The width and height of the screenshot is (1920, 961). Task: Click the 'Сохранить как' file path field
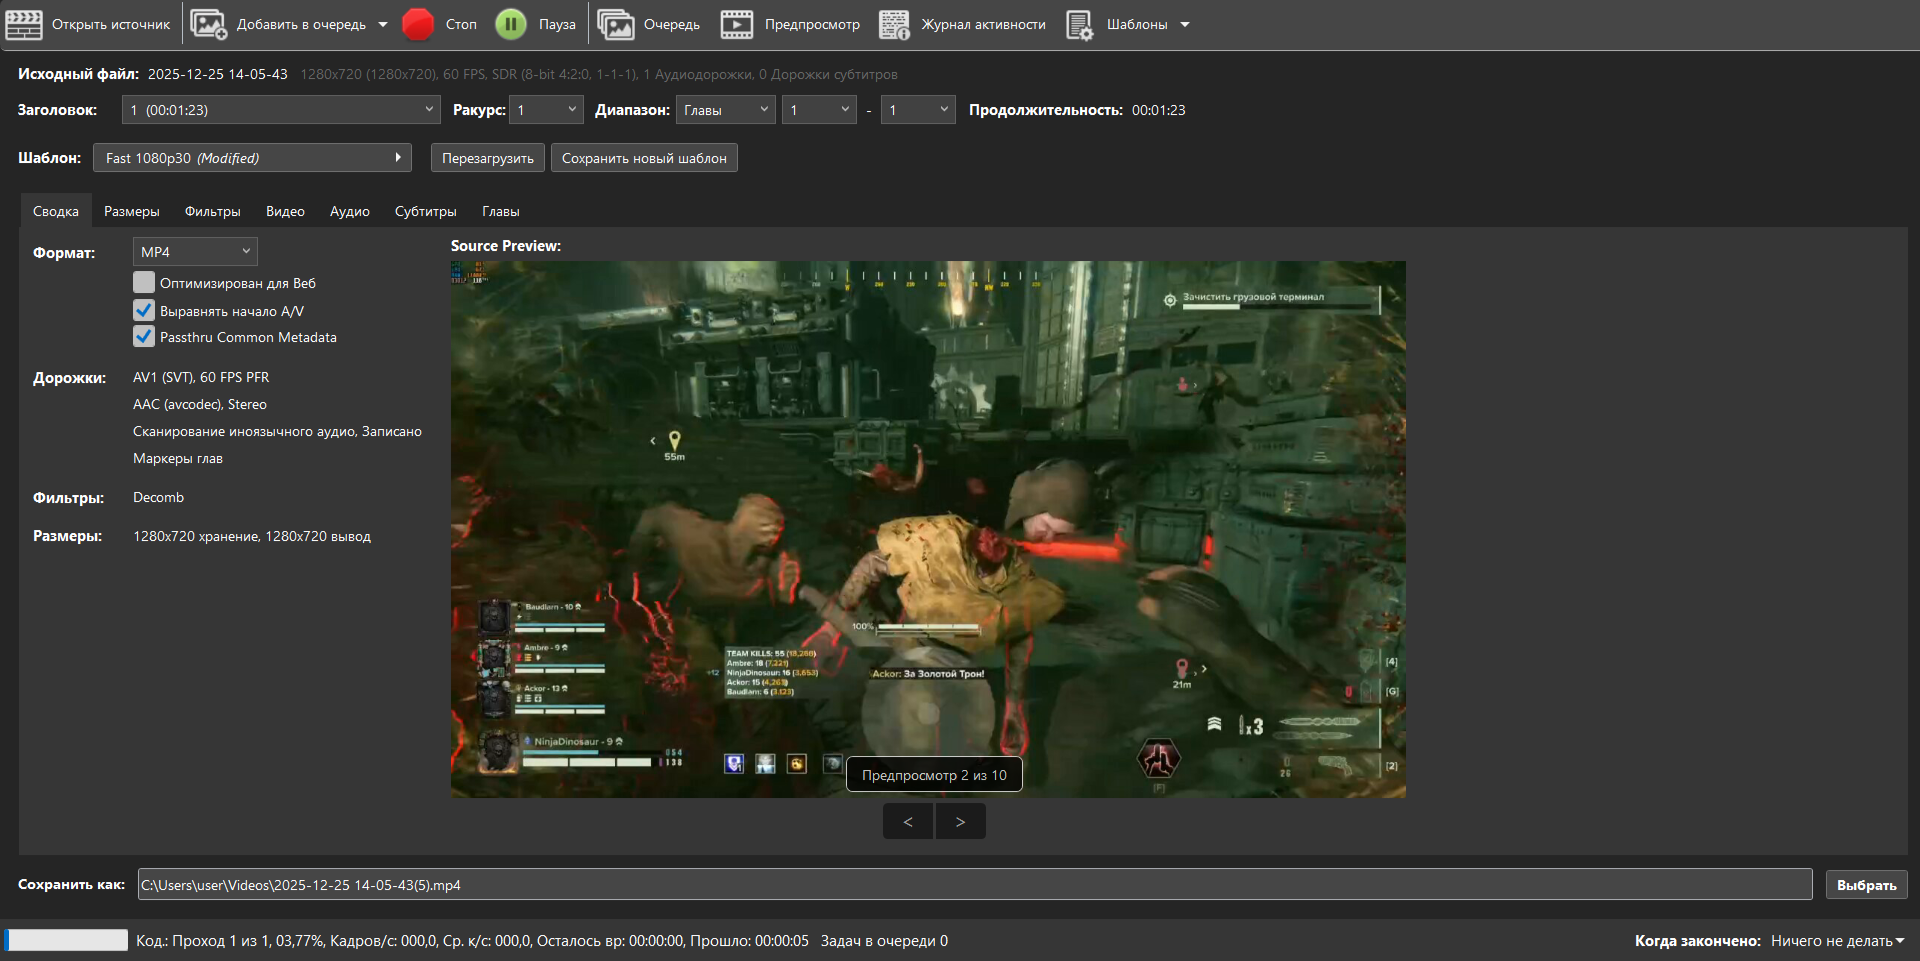[x=975, y=884]
